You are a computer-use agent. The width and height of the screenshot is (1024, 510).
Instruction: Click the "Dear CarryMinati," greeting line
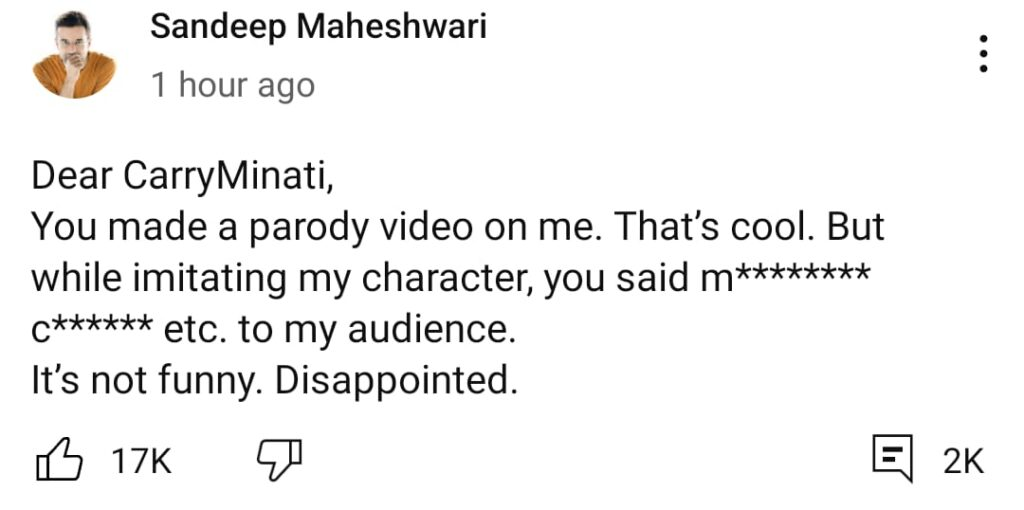point(181,177)
